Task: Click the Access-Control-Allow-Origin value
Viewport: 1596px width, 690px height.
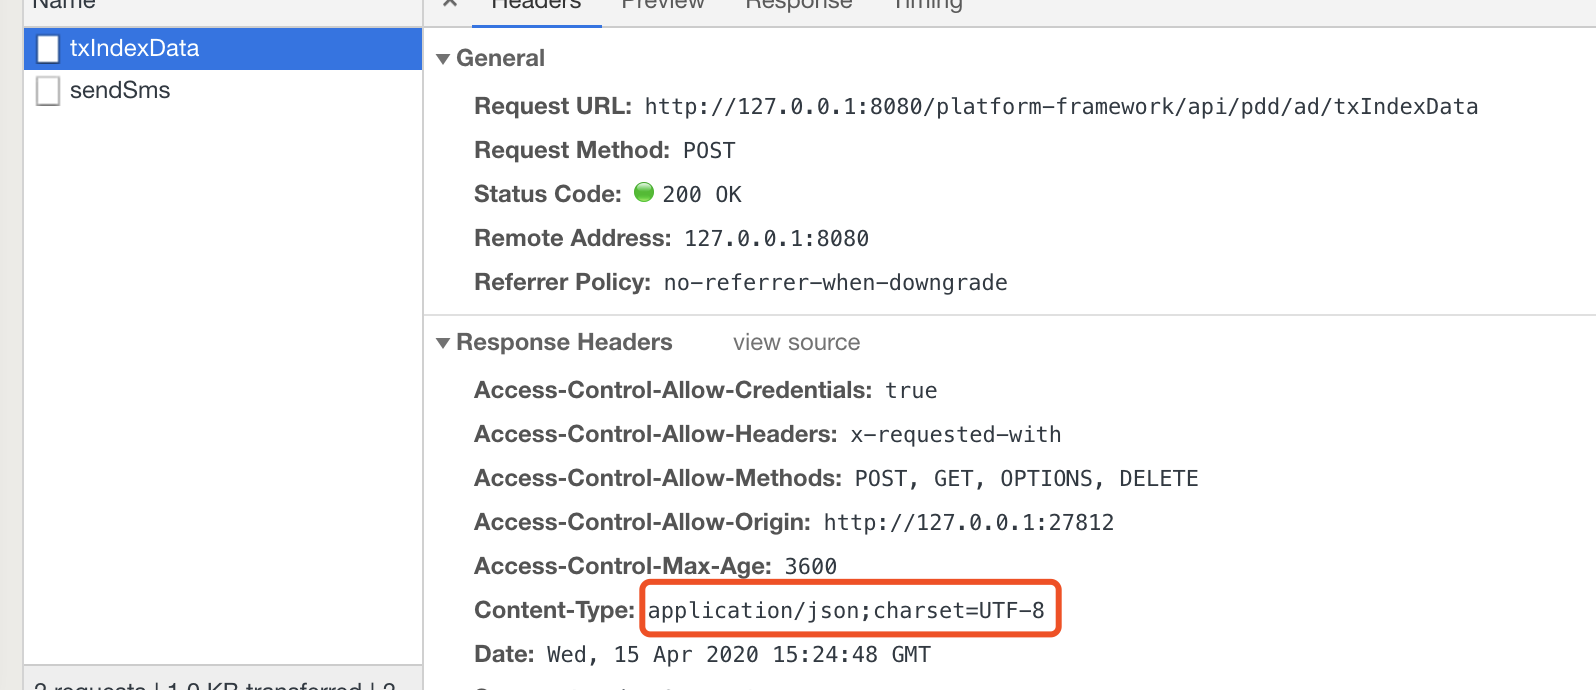Action: [x=968, y=523]
